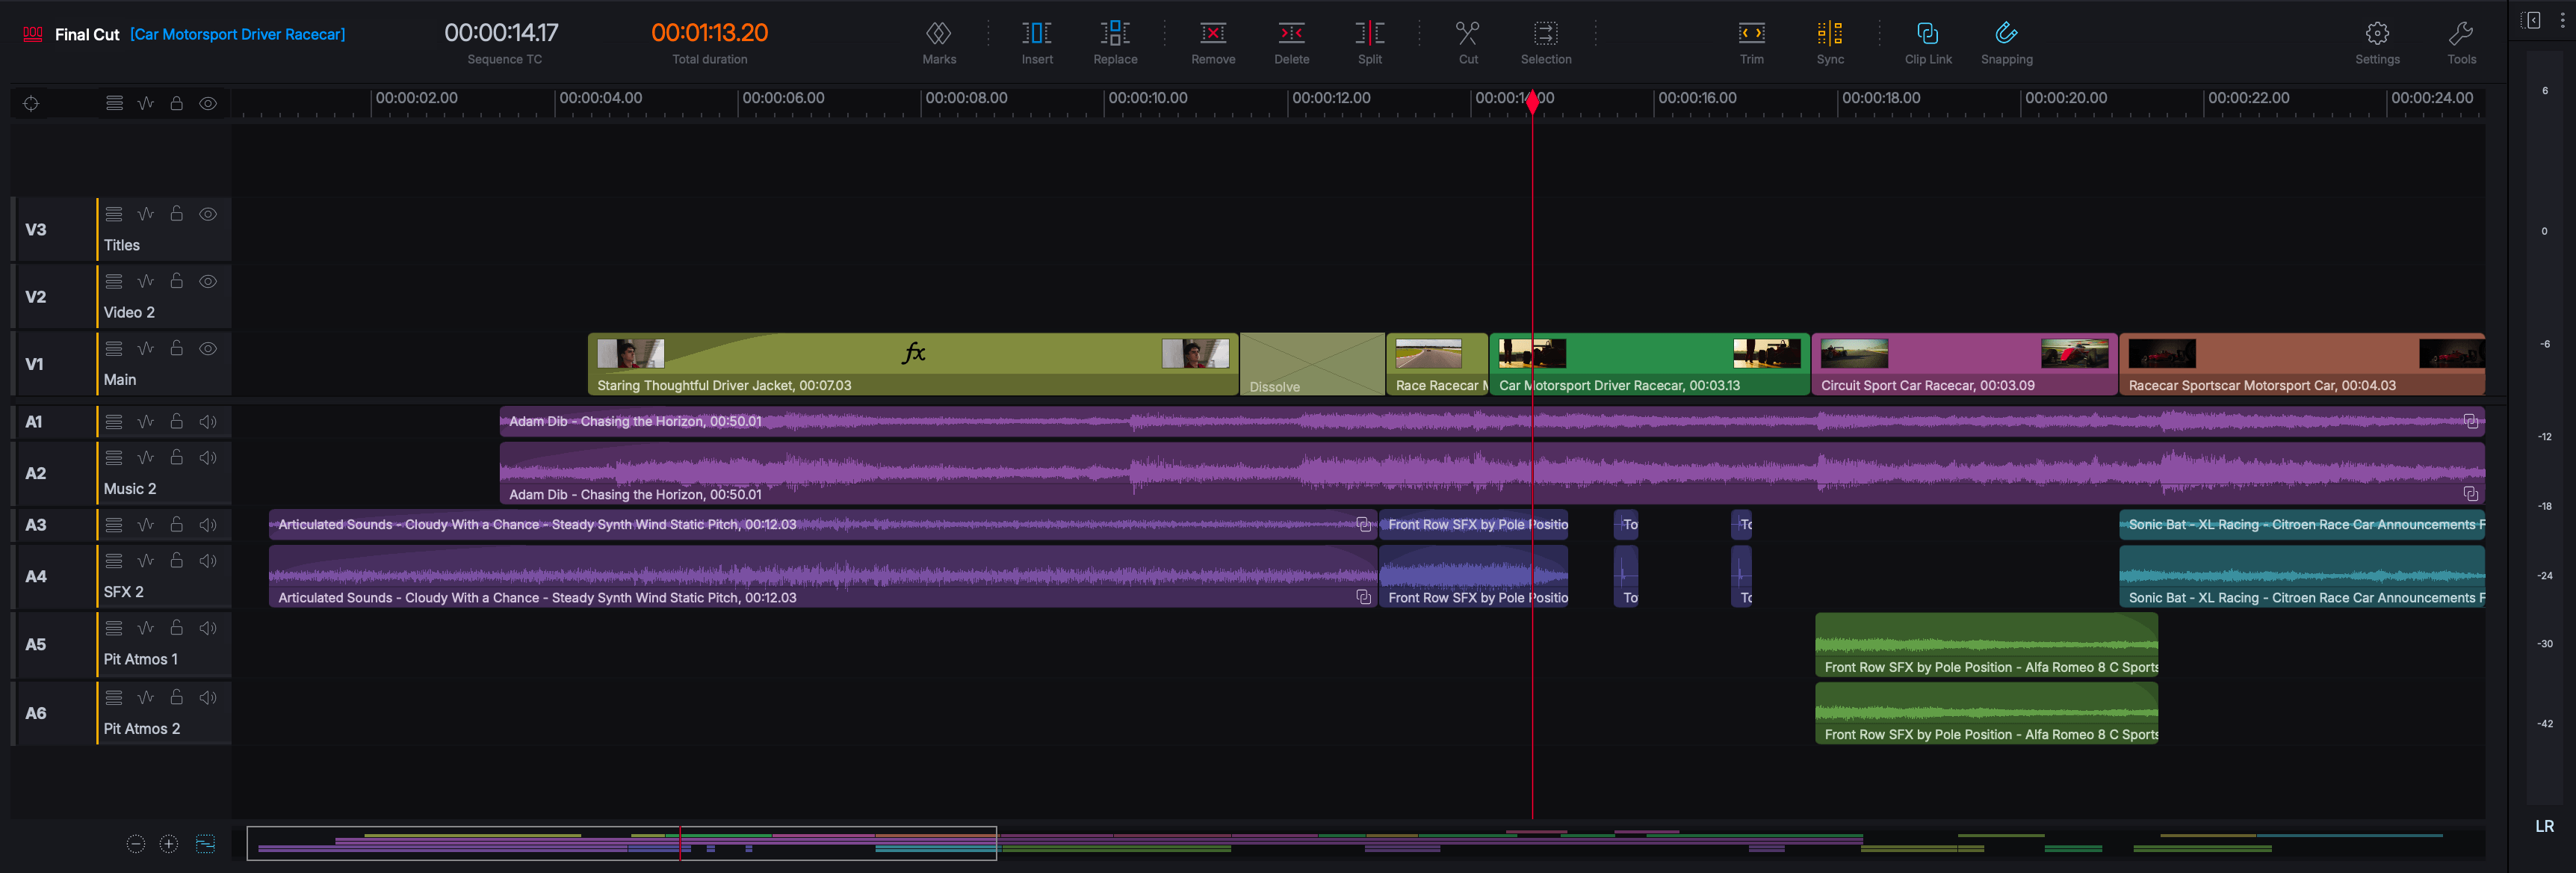Click the timeline zoom-in plus button

(169, 844)
